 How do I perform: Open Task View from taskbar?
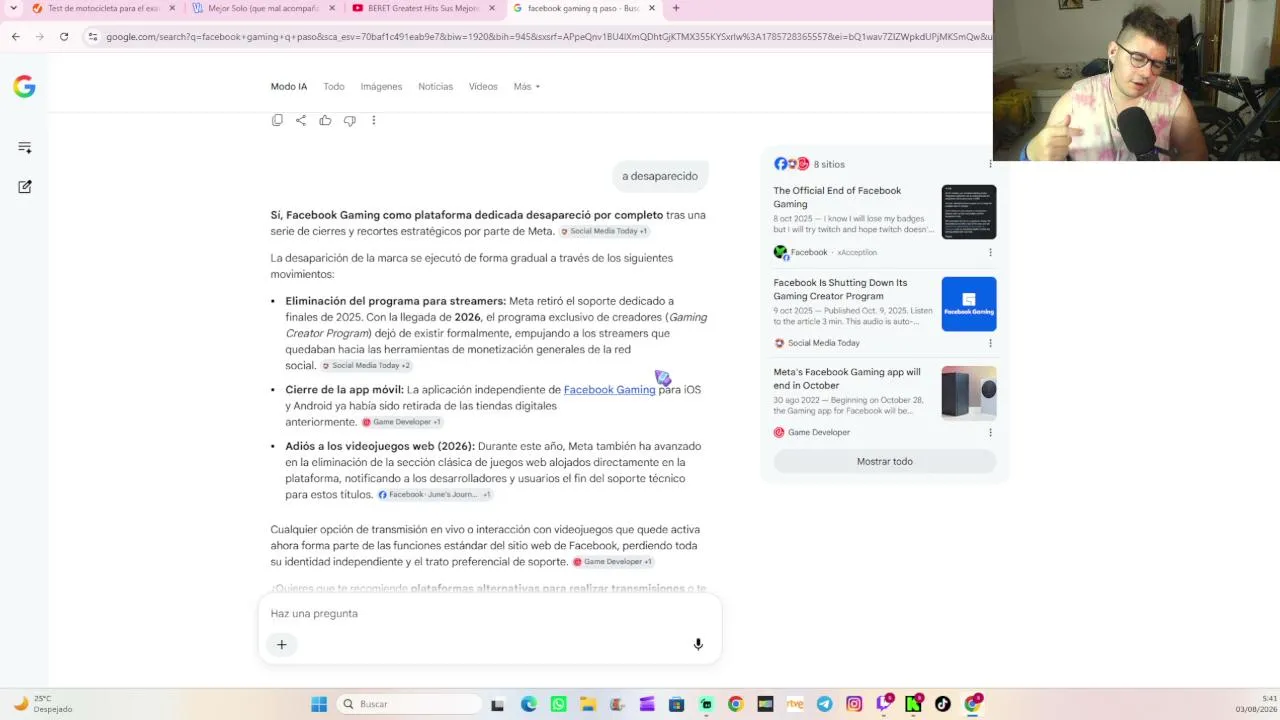point(497,704)
